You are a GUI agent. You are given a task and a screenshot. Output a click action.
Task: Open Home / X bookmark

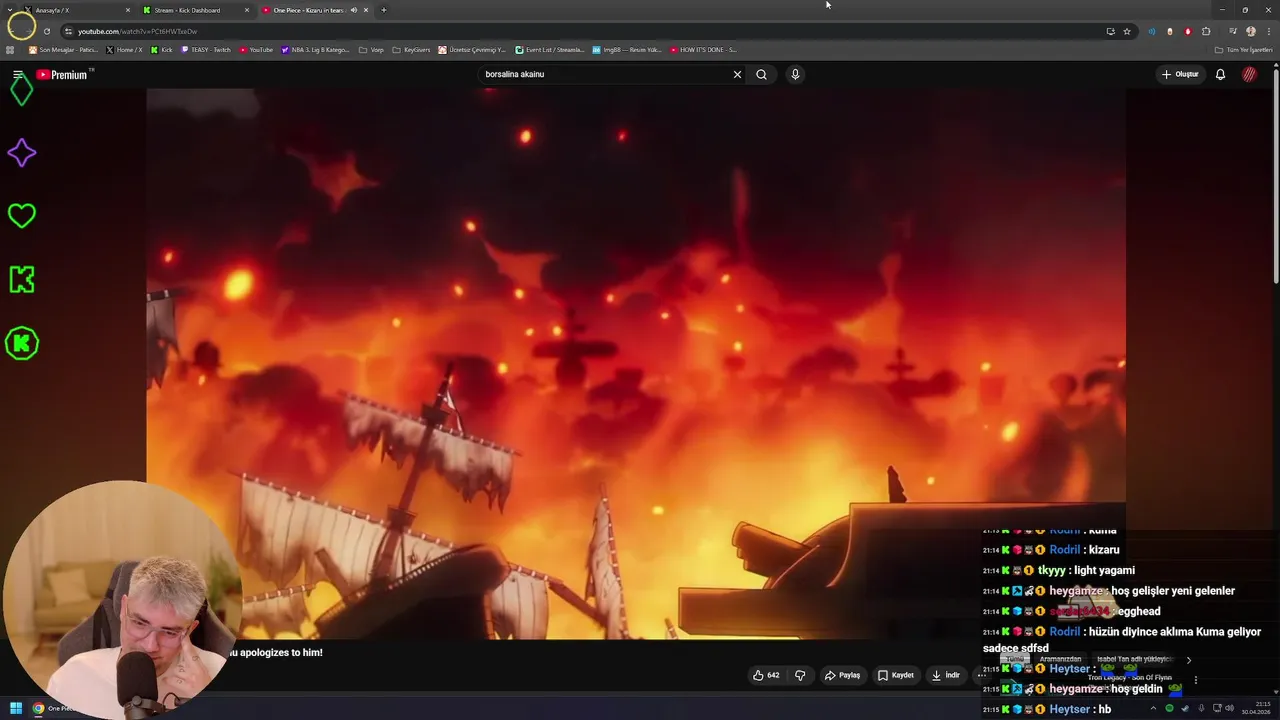pyautogui.click(x=125, y=49)
